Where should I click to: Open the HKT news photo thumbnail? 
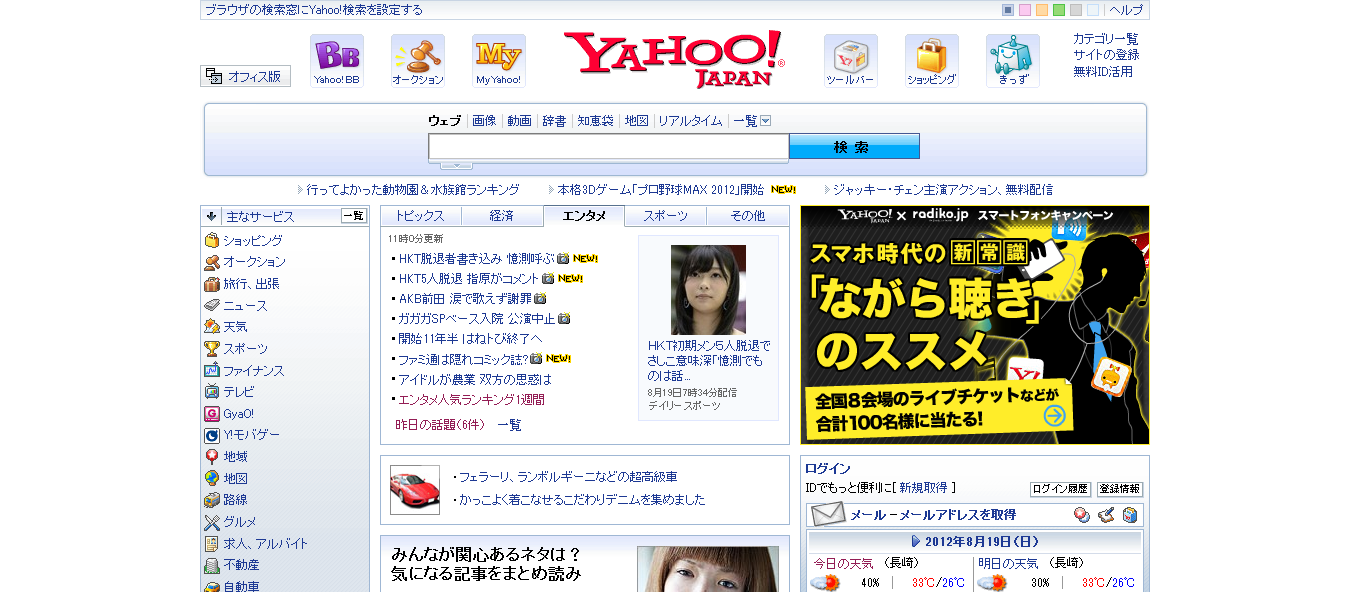point(708,290)
